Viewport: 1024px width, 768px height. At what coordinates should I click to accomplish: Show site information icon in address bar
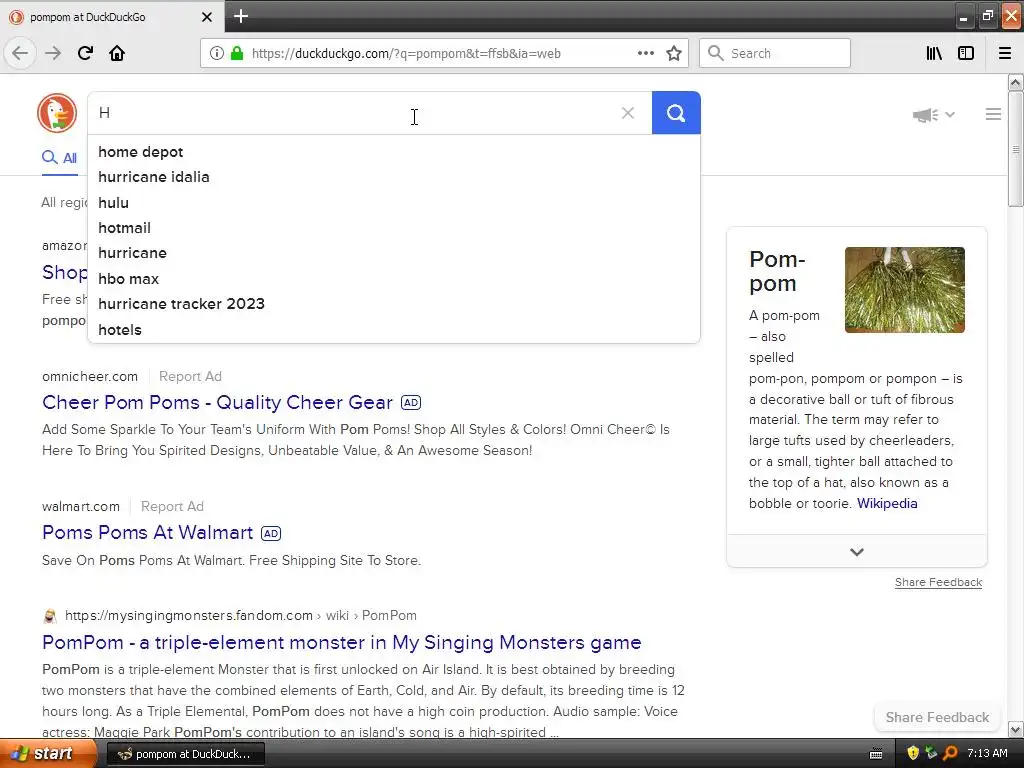click(216, 53)
